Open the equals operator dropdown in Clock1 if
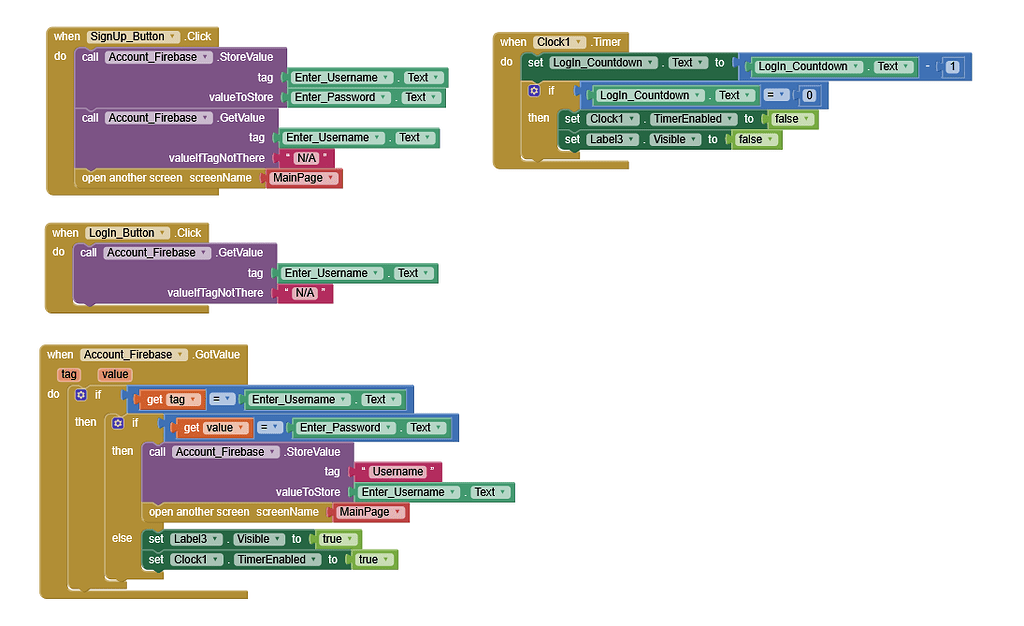Screen dimensions: 1024x626 (x=776, y=95)
